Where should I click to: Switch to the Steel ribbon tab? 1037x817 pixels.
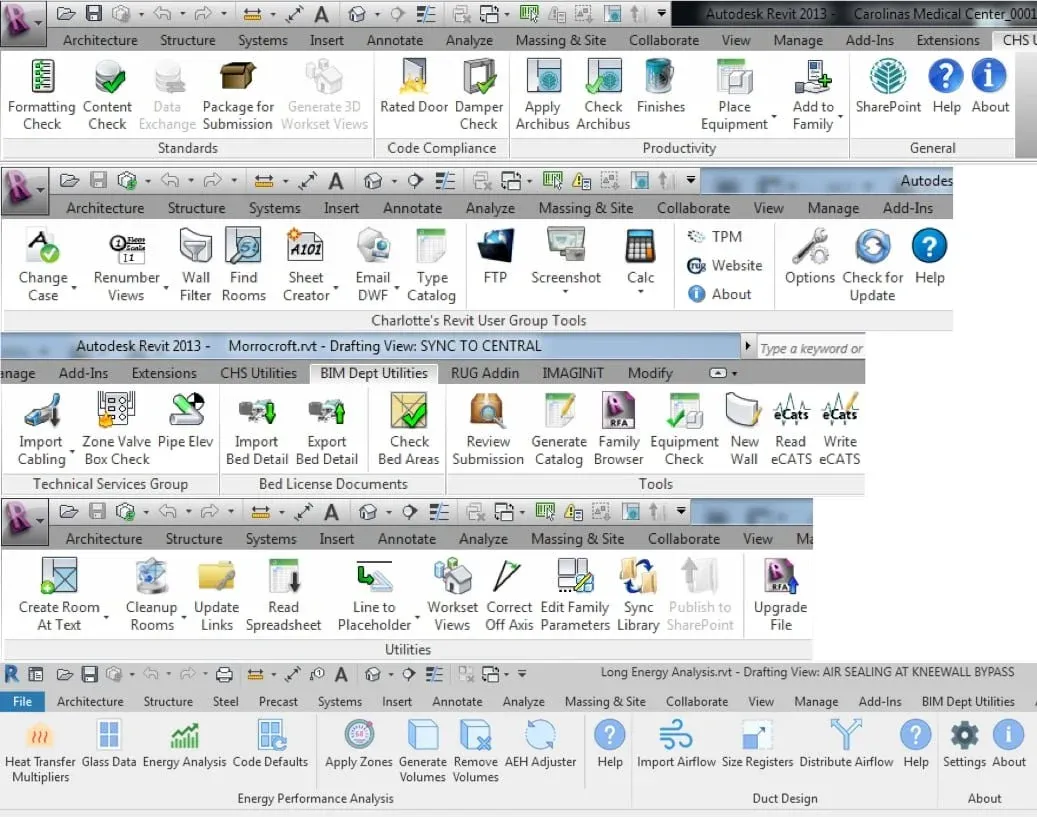coord(226,701)
